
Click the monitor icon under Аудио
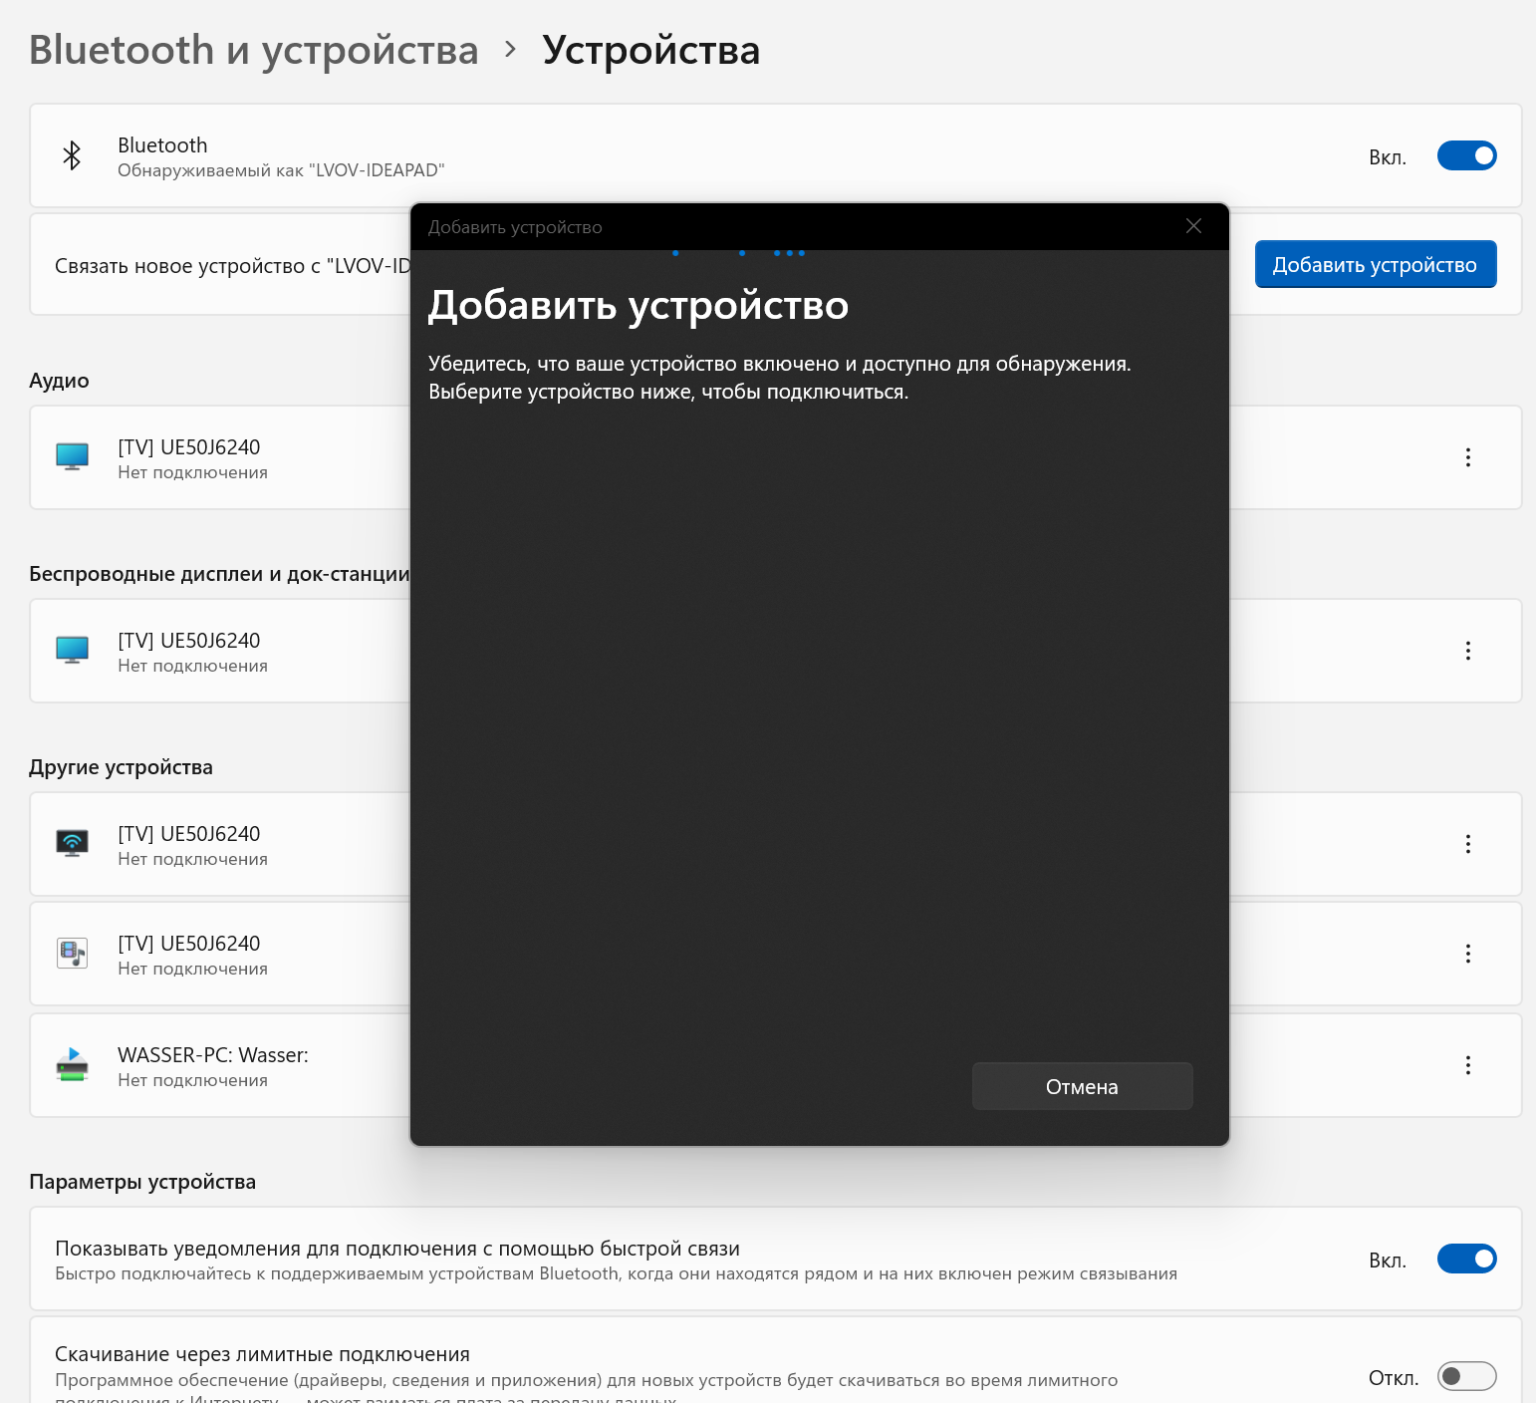click(72, 457)
